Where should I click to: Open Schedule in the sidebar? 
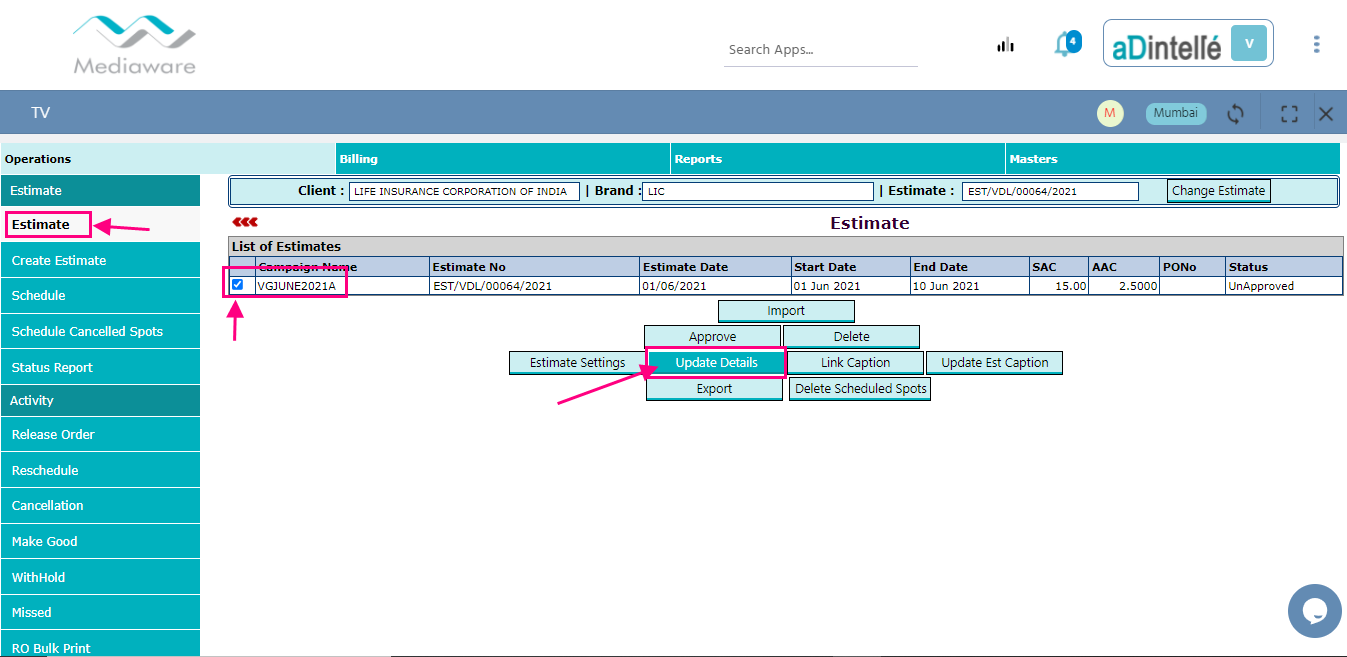[100, 296]
